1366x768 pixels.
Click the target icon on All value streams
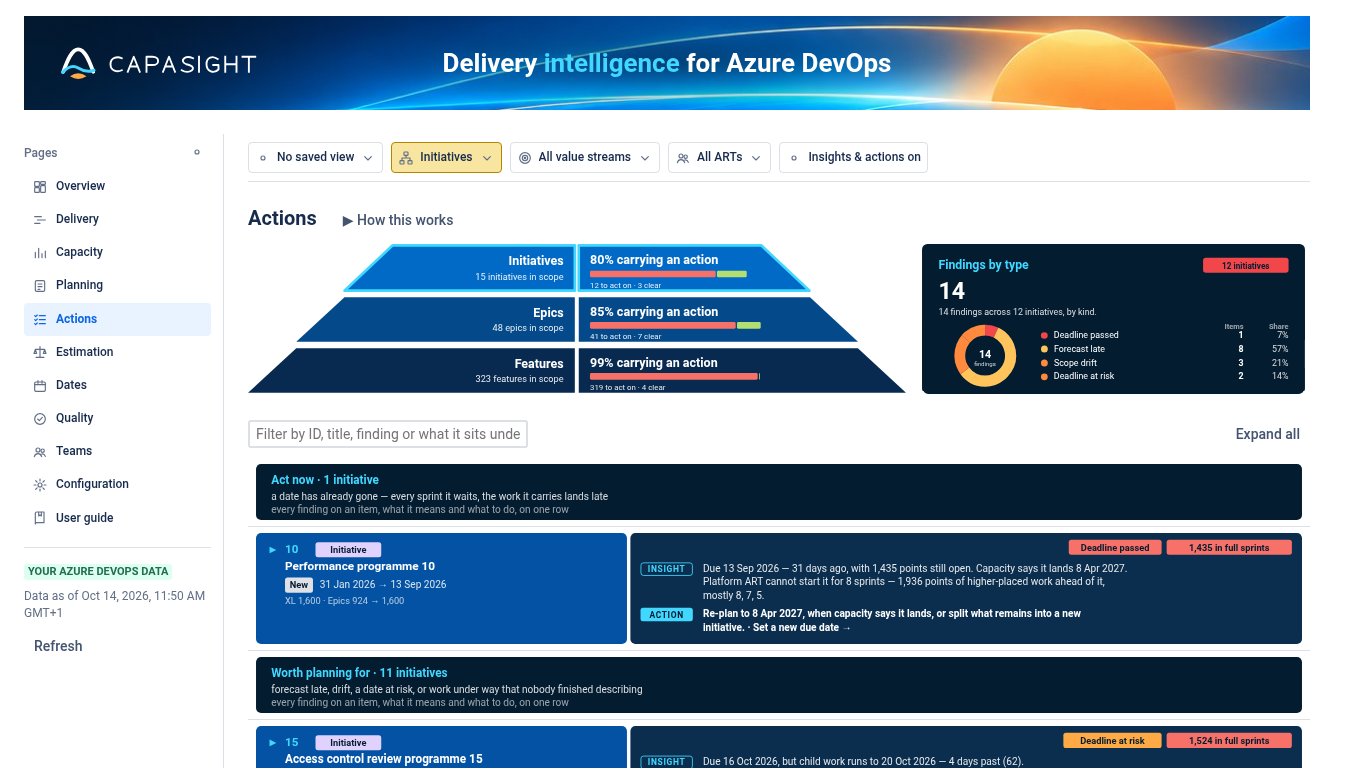[x=525, y=158]
